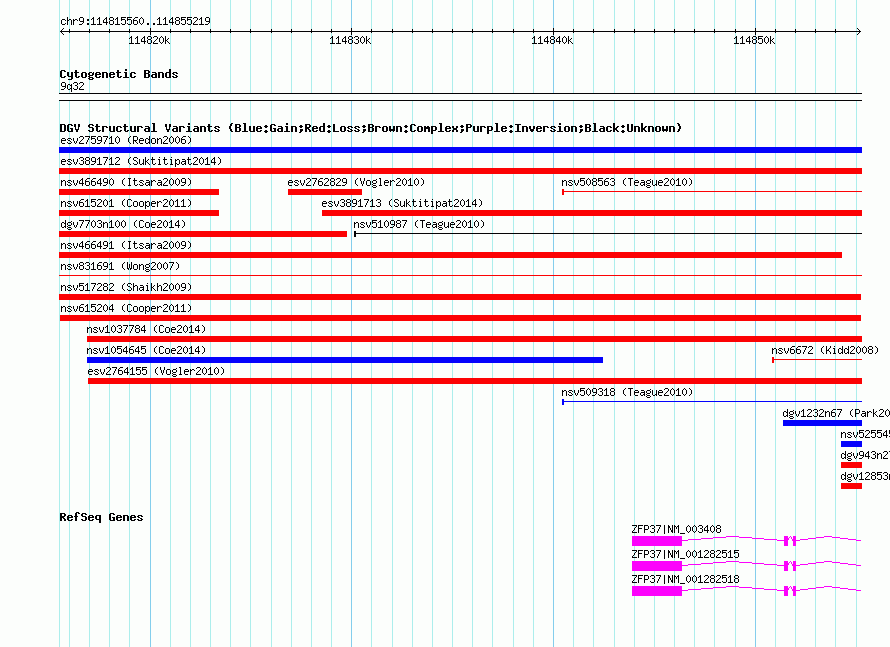Click the nsv466490 (Itsara2009) variant label
Image resolution: width=890 pixels, height=647 pixels.
tap(126, 182)
